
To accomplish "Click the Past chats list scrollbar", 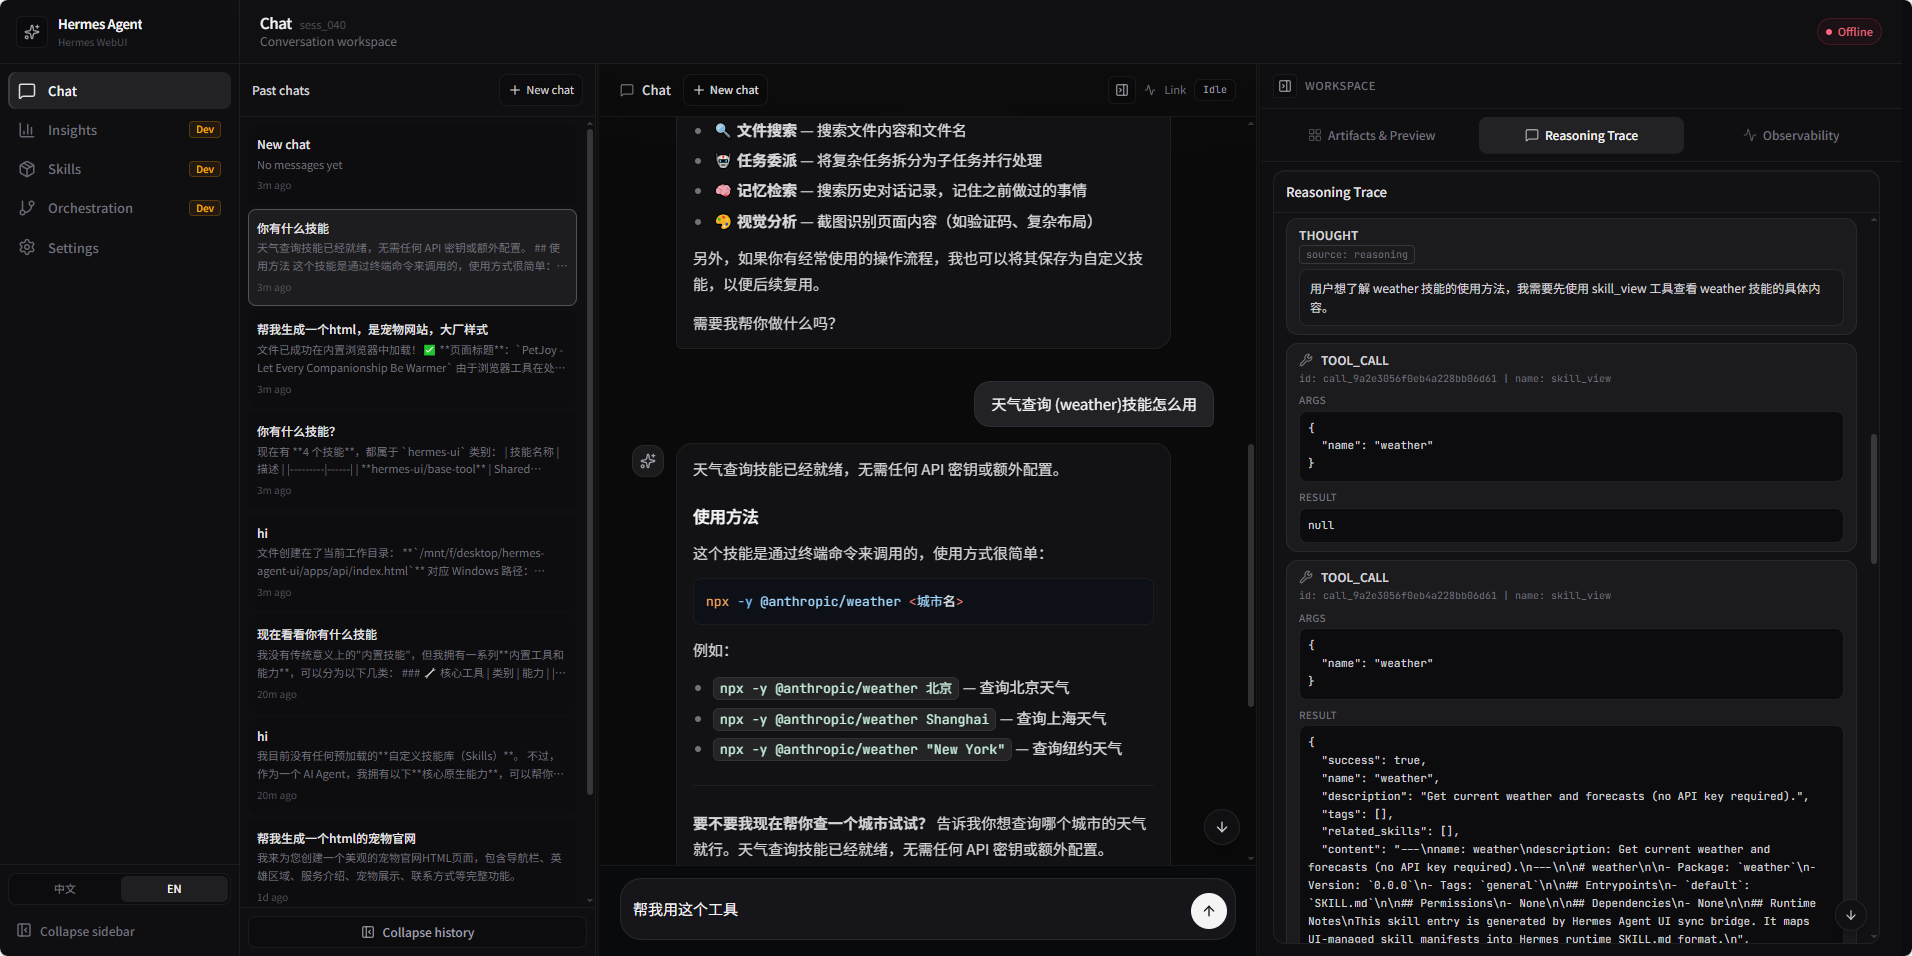I will (590, 460).
